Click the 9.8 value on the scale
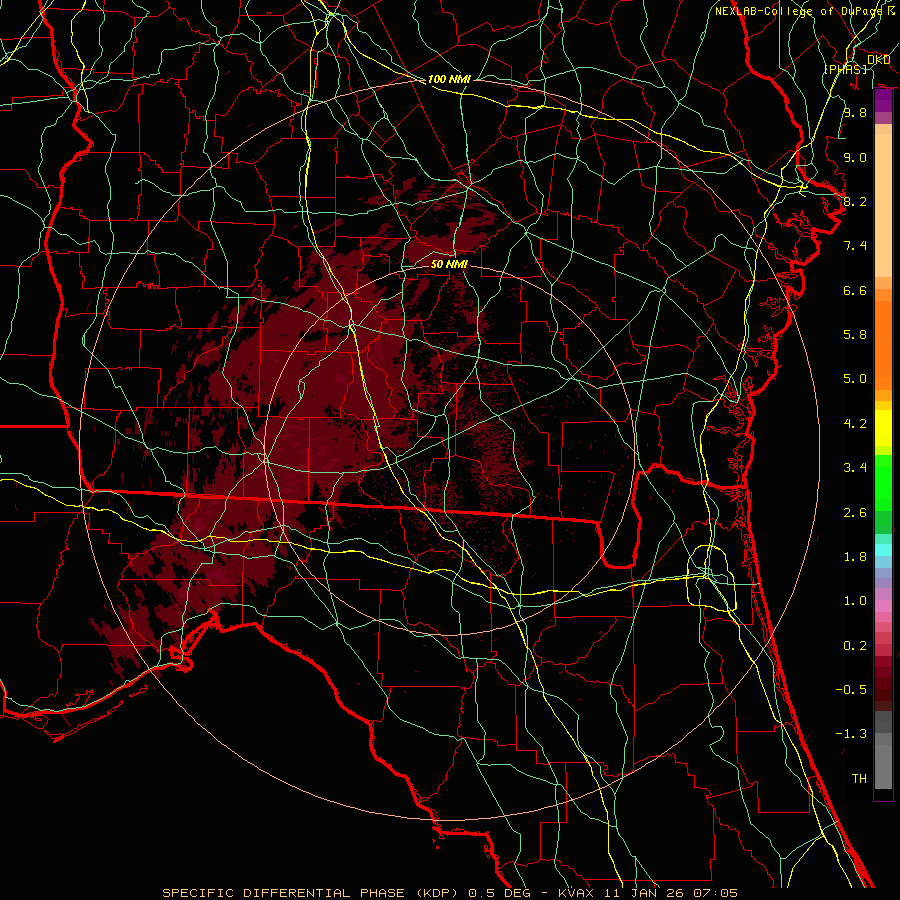This screenshot has width=900, height=900. coord(855,112)
